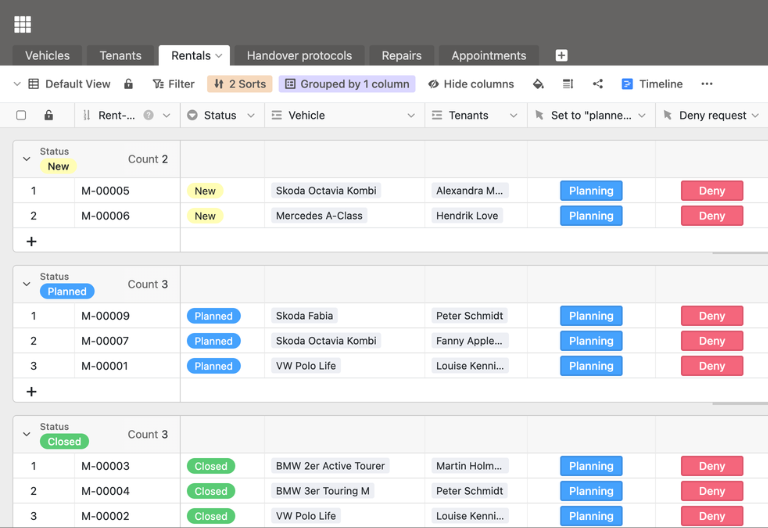Viewport: 768px width, 528px height.
Task: Open the Vehicle column dropdown arrow
Action: coord(411,116)
